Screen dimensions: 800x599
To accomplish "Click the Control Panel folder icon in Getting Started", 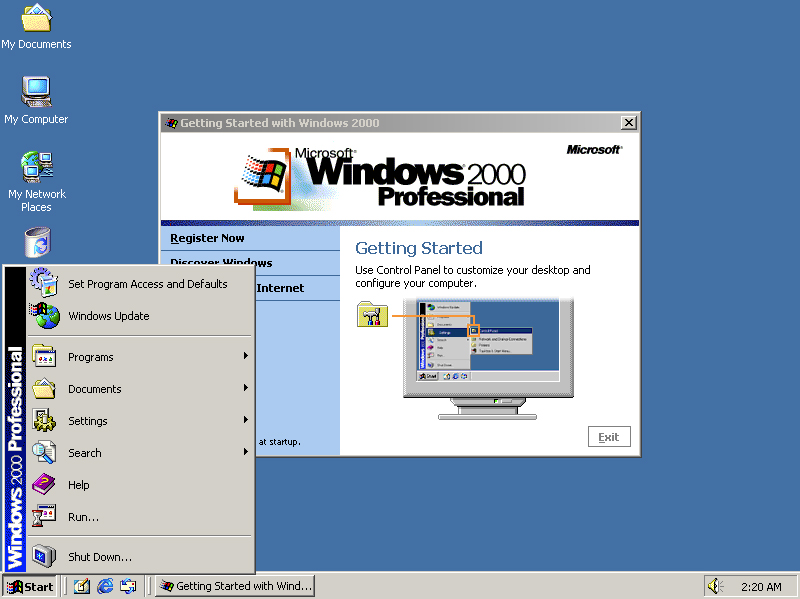I will [372, 314].
